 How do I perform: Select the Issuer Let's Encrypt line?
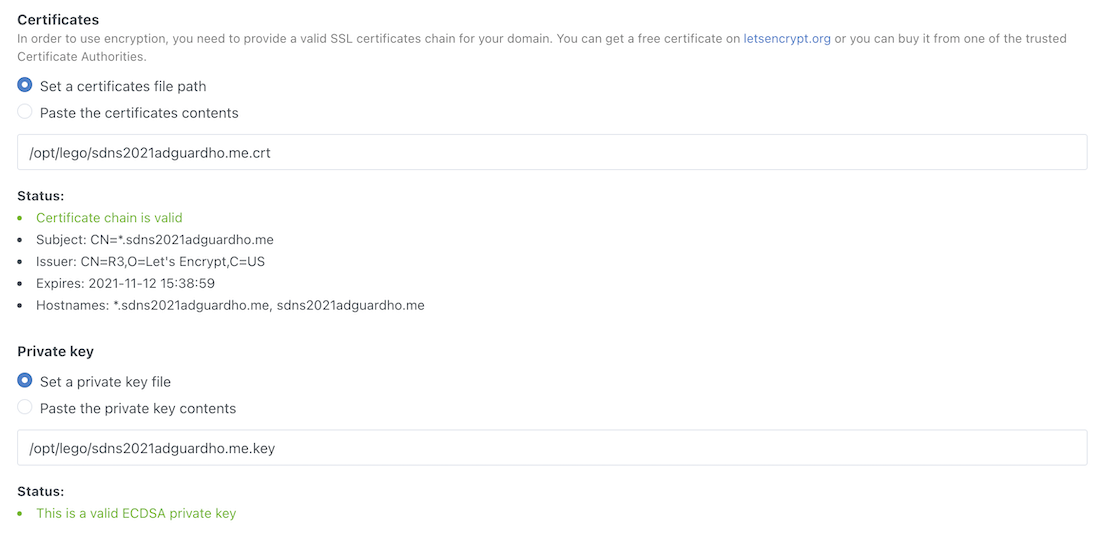[x=150, y=262]
